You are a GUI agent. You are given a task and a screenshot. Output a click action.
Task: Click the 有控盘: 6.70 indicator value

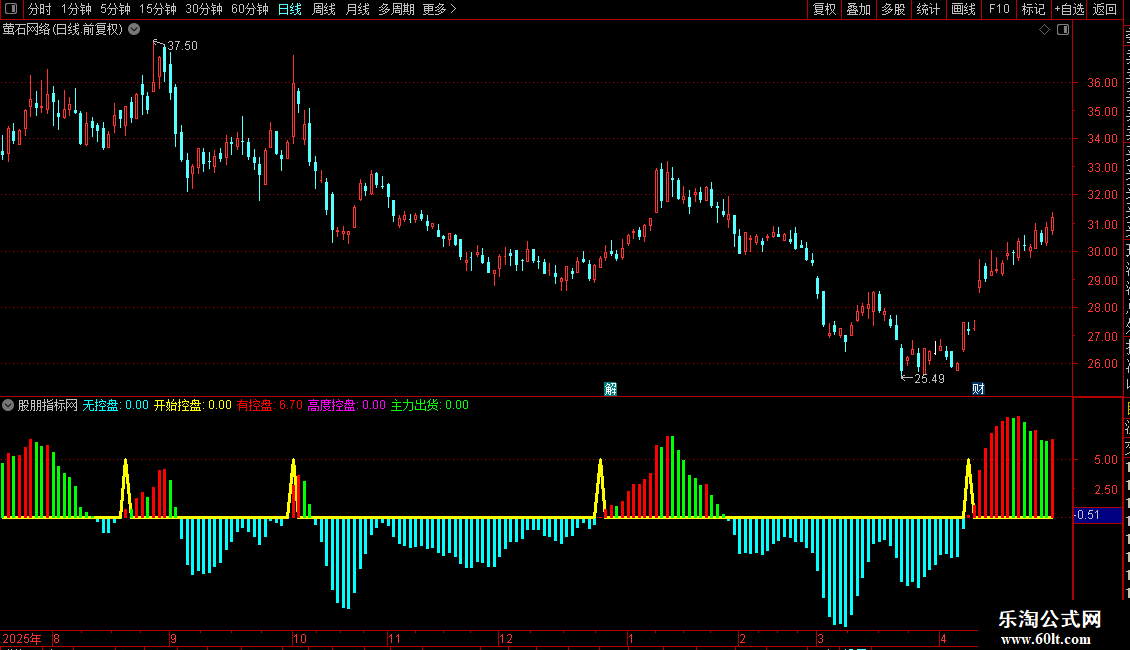[270, 405]
